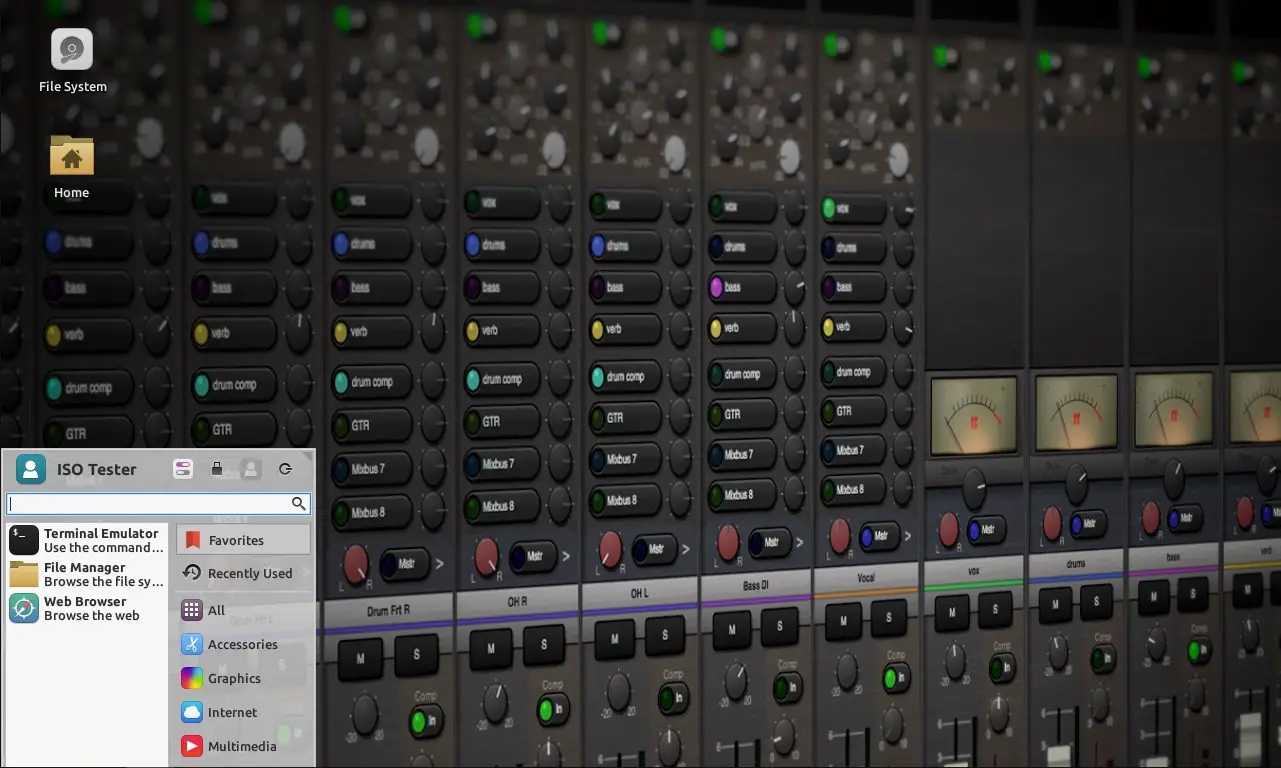Open Settings Manager from the menu header

click(x=183, y=469)
